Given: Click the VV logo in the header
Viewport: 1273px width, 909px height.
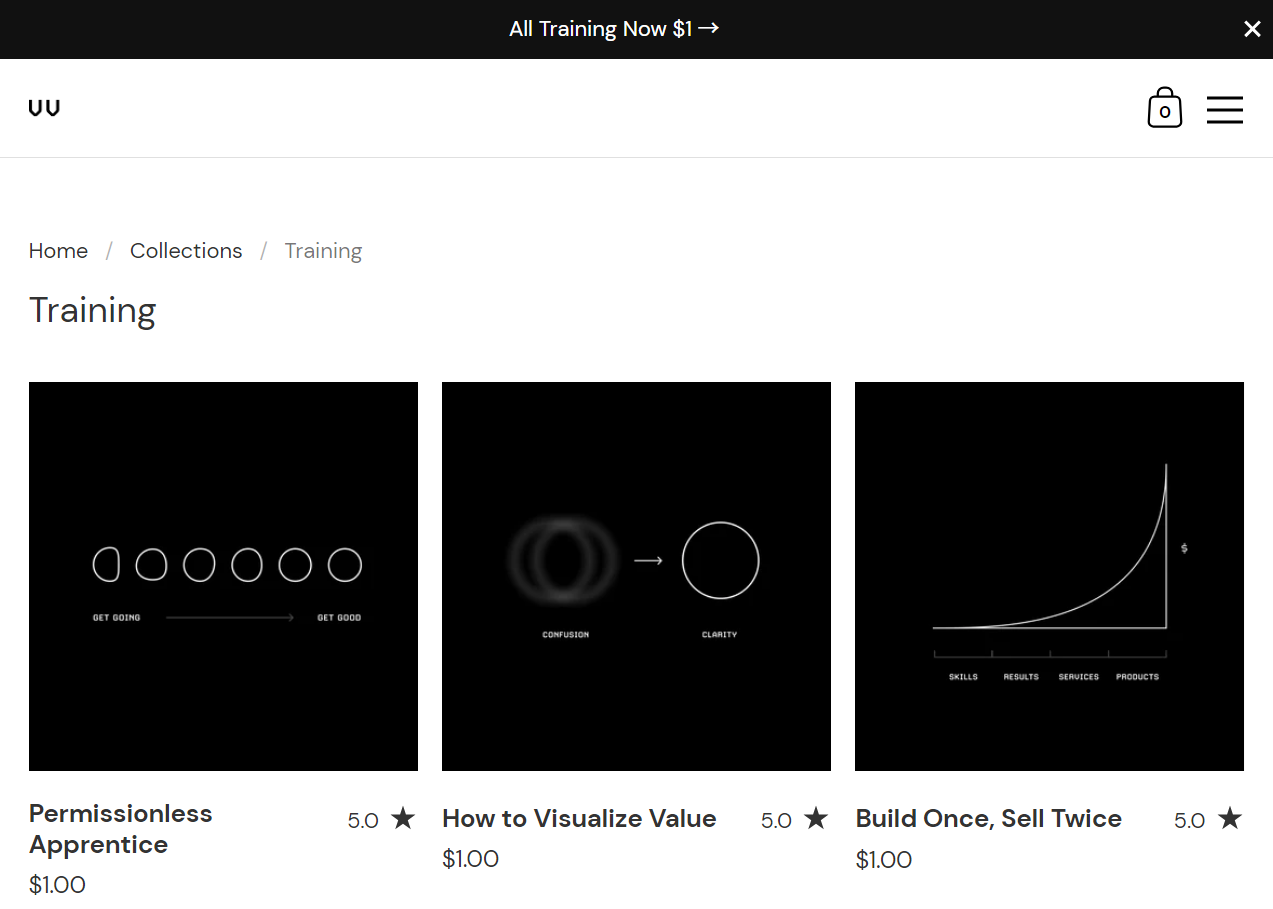Looking at the screenshot, I should 44,107.
